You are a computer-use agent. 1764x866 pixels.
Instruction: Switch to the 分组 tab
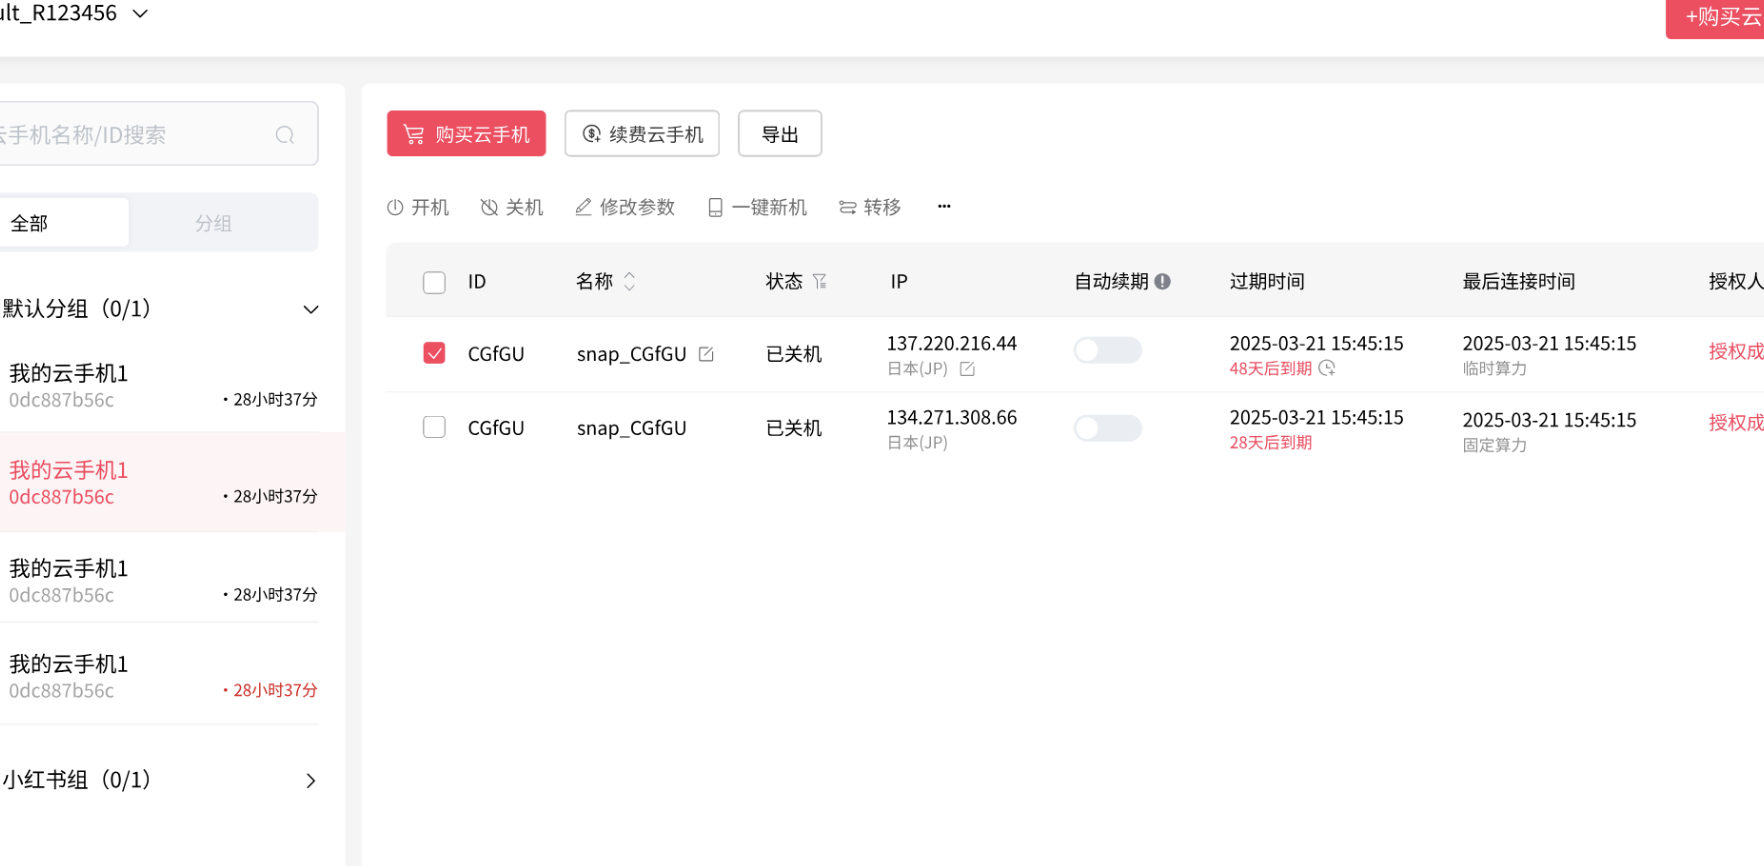coord(213,223)
